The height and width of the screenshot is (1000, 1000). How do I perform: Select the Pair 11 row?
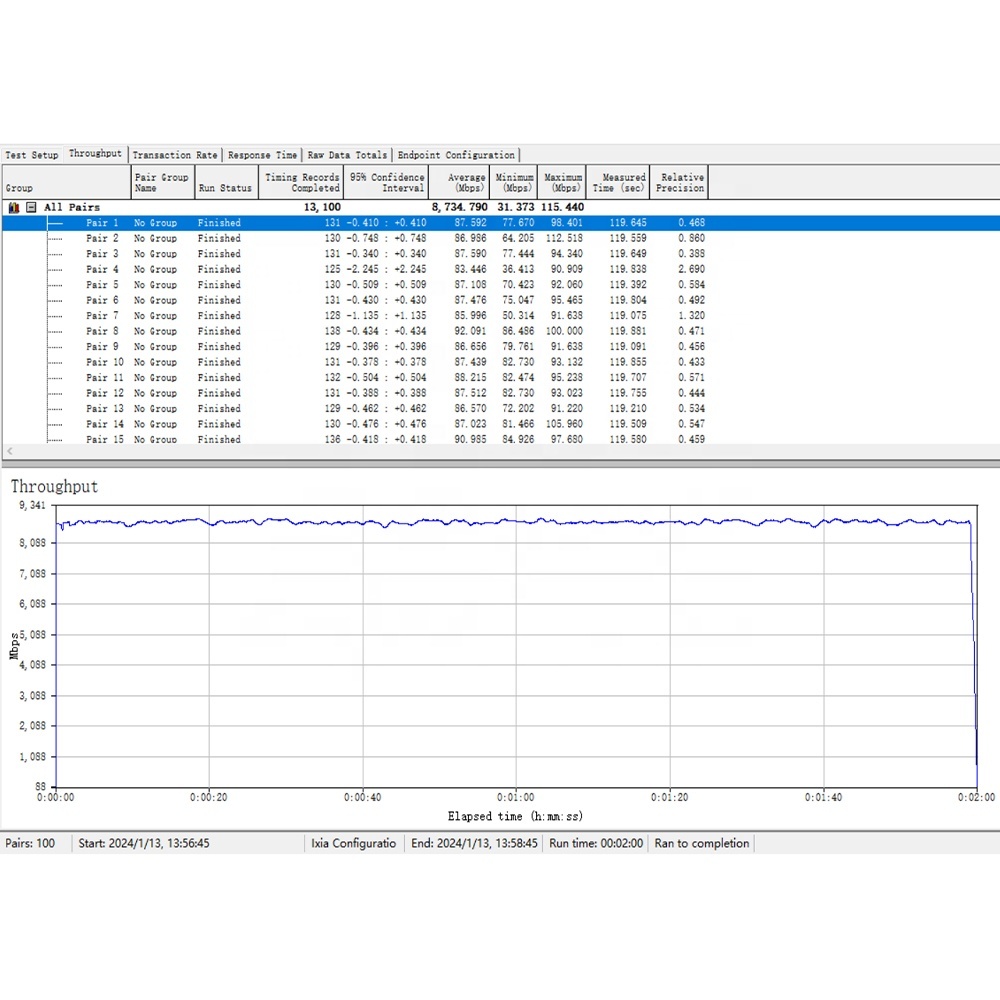[501, 378]
